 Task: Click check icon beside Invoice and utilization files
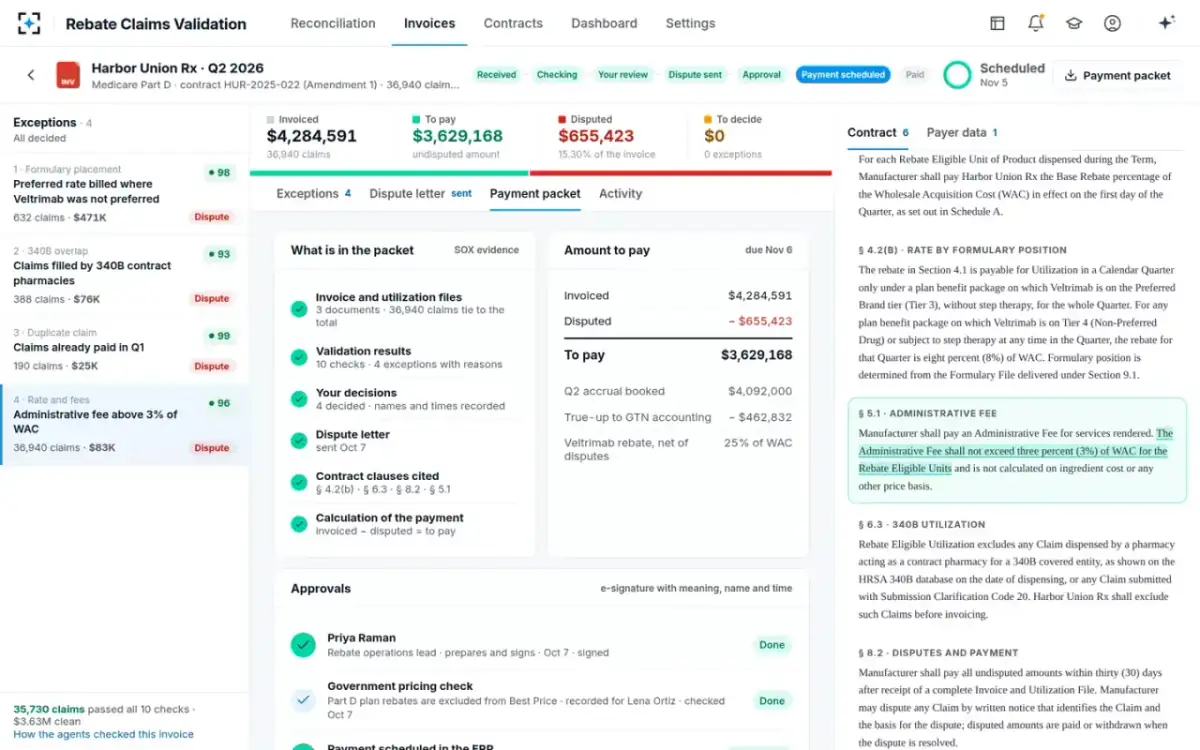coord(298,309)
